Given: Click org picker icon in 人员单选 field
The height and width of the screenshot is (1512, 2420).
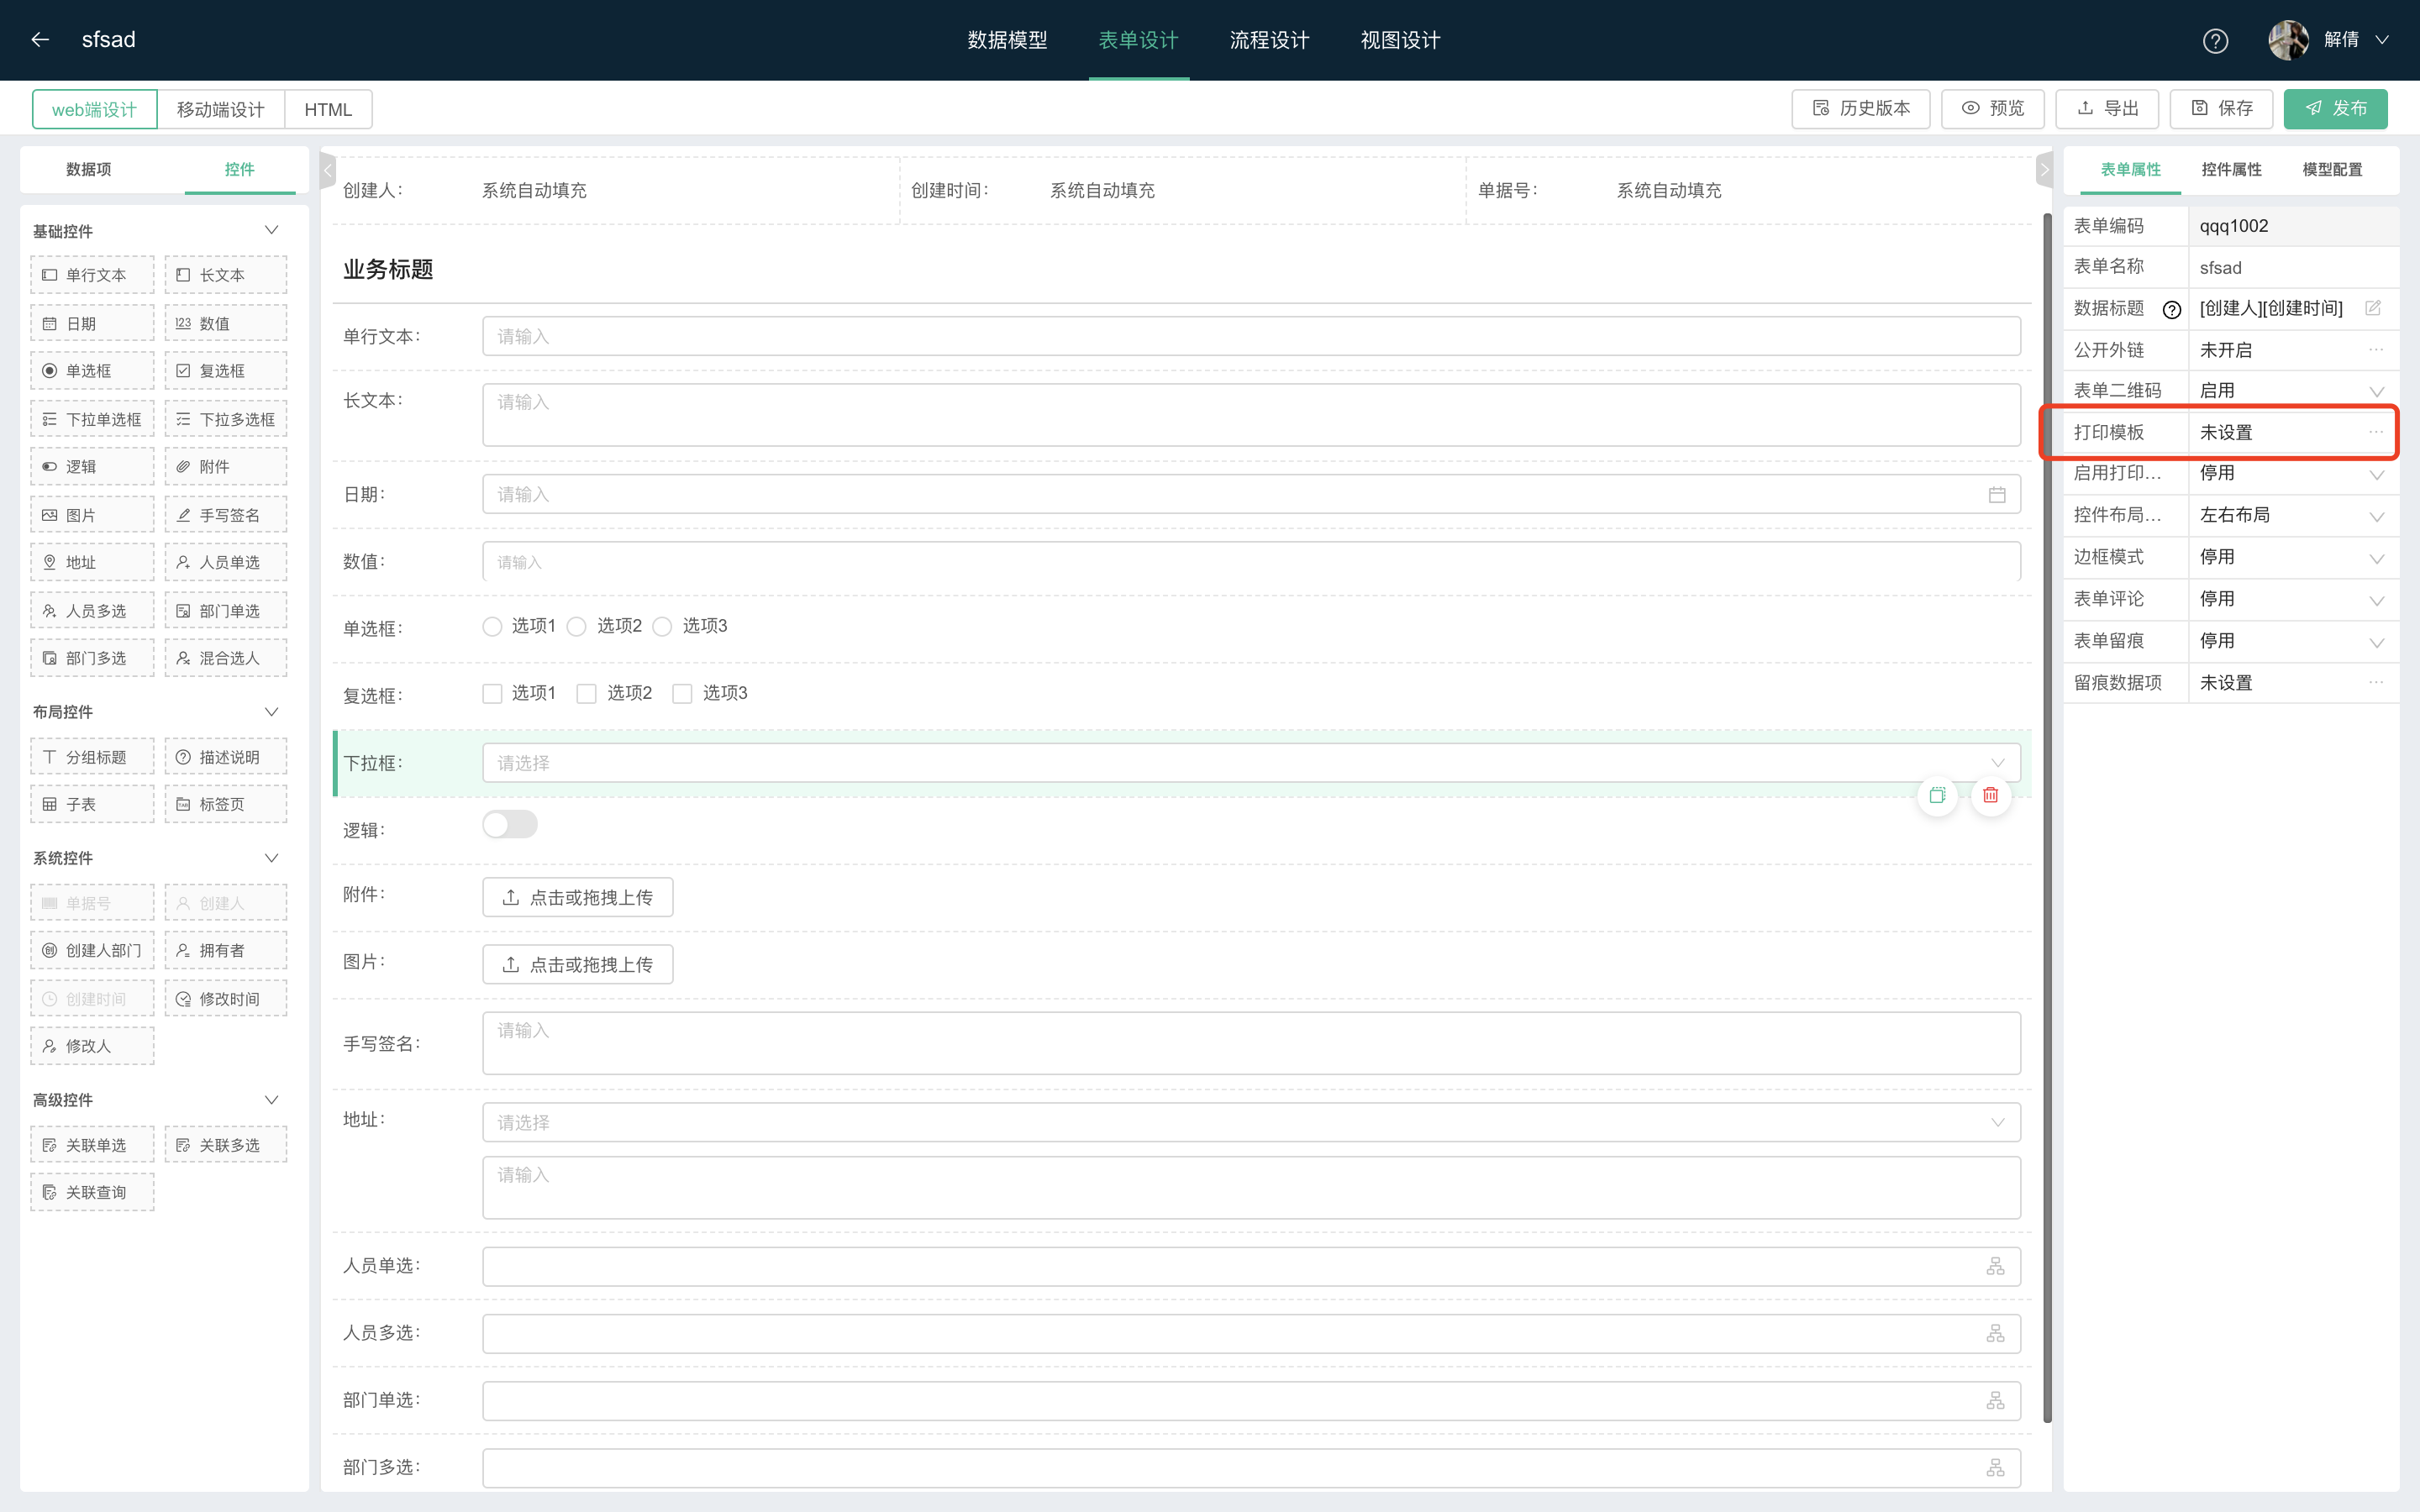Looking at the screenshot, I should (1995, 1267).
